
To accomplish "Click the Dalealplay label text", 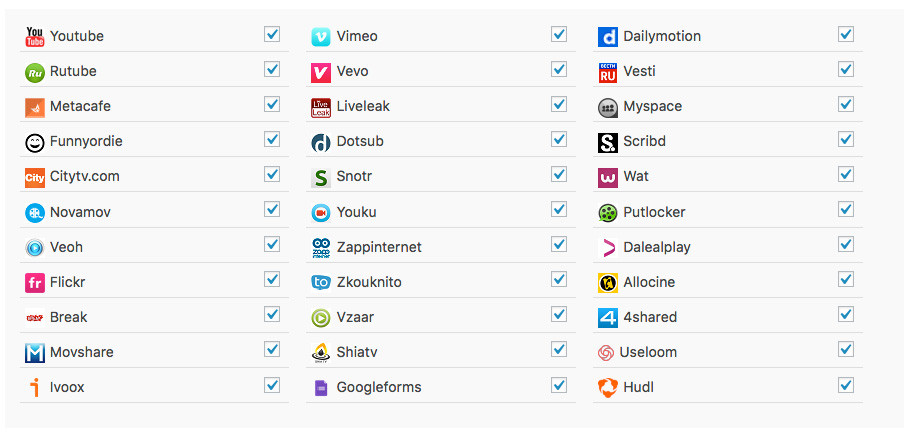I will tap(656, 247).
